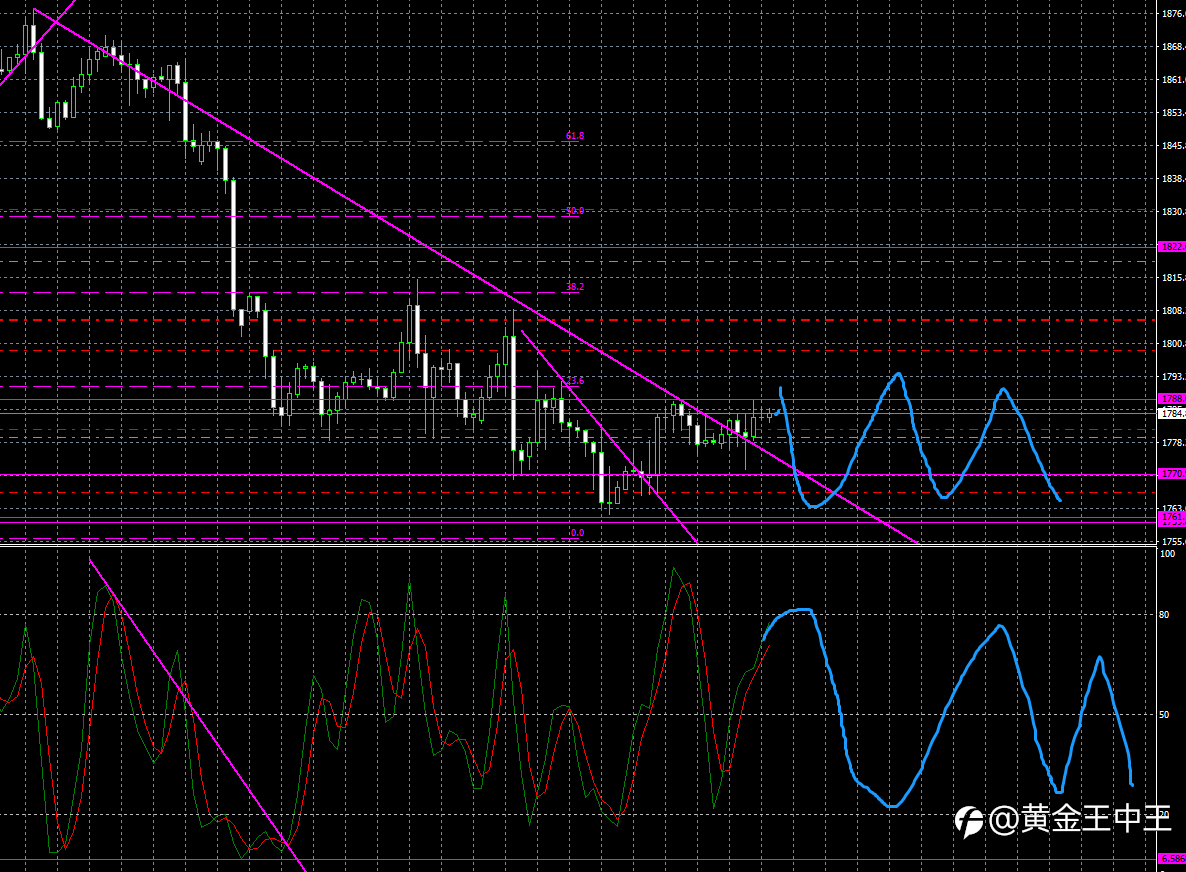The image size is (1186, 872).
Task: Click the 1808 price axis label
Action: 1173,311
